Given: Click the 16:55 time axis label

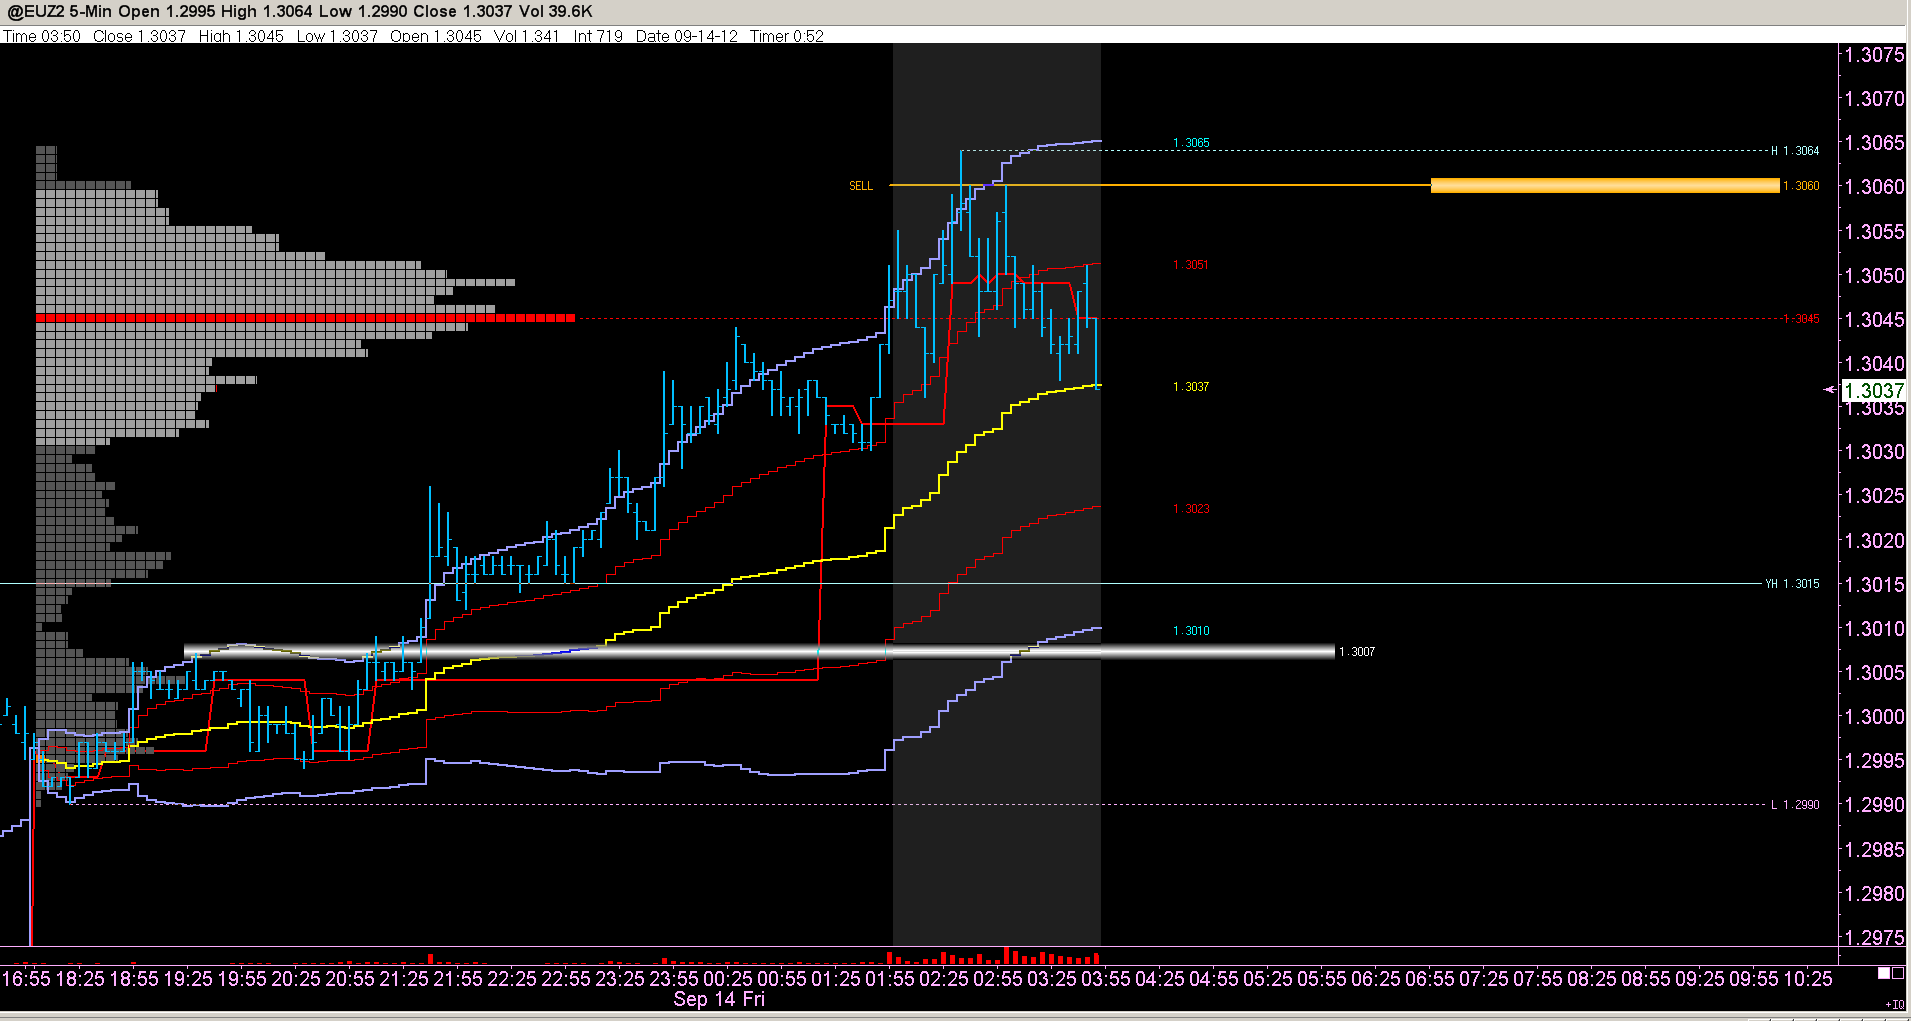Looking at the screenshot, I should tap(27, 979).
